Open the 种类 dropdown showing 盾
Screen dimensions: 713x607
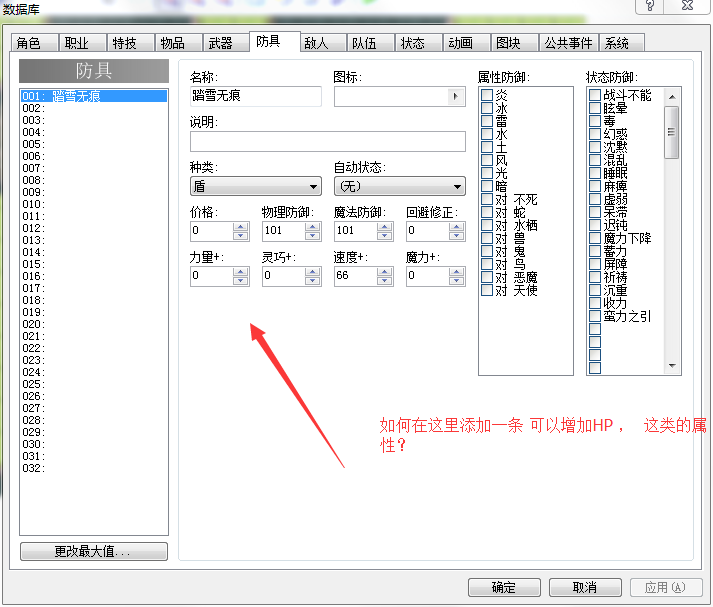(256, 186)
